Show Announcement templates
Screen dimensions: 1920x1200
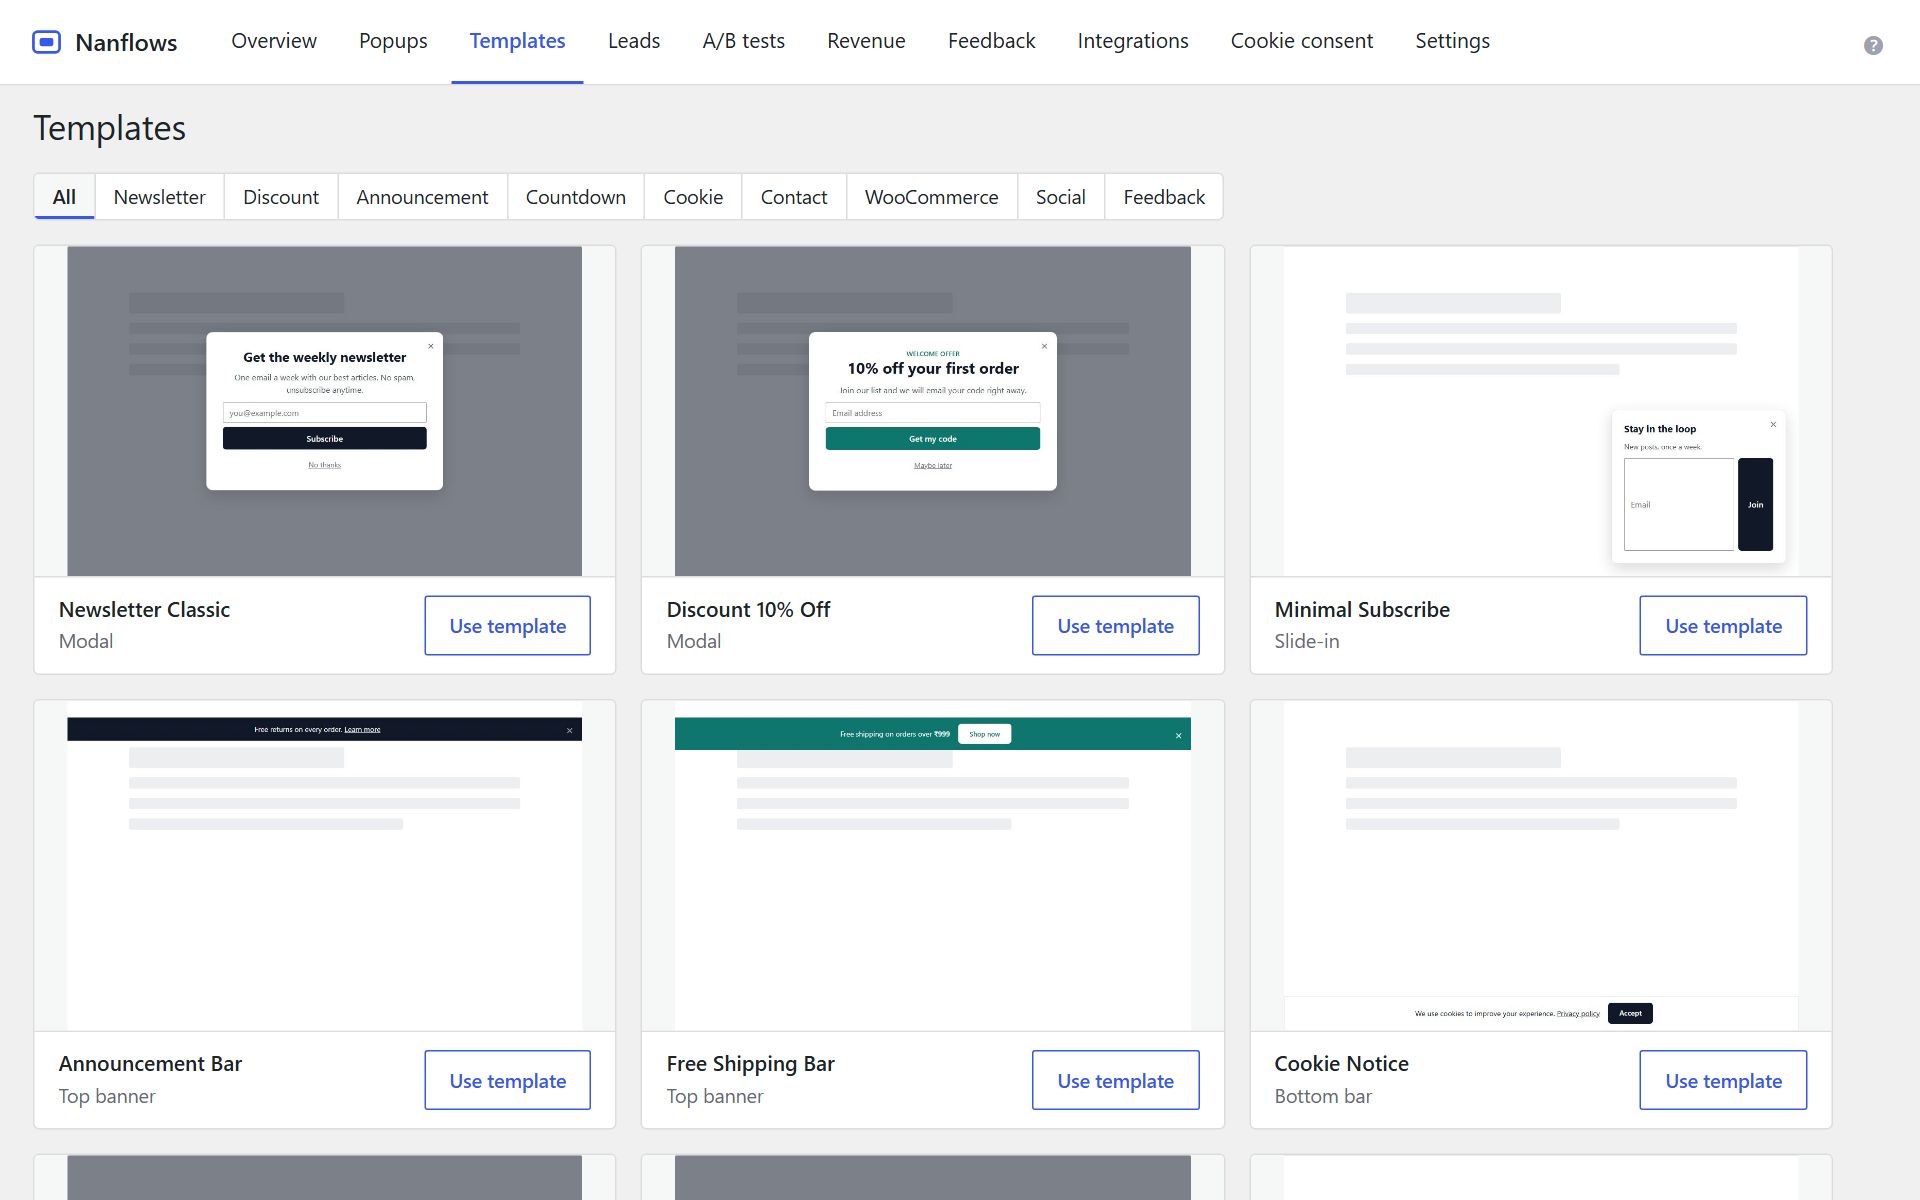pyautogui.click(x=422, y=197)
